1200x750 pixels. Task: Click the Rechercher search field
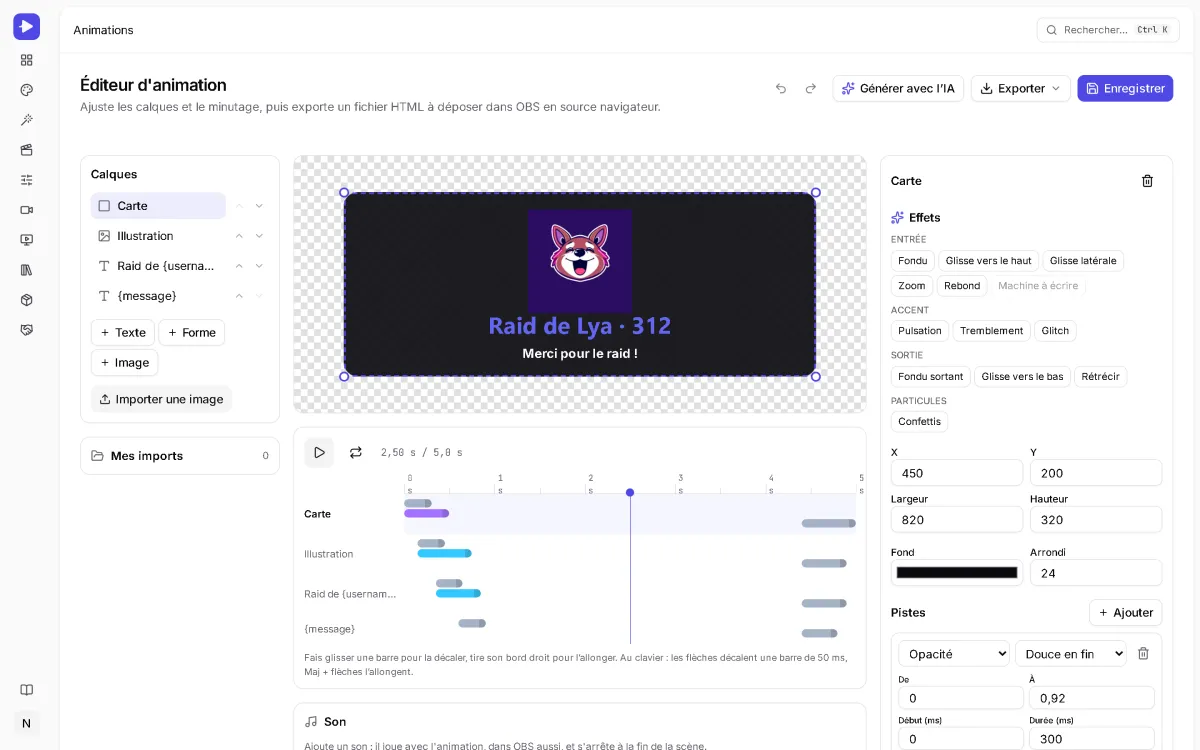click(x=1108, y=30)
